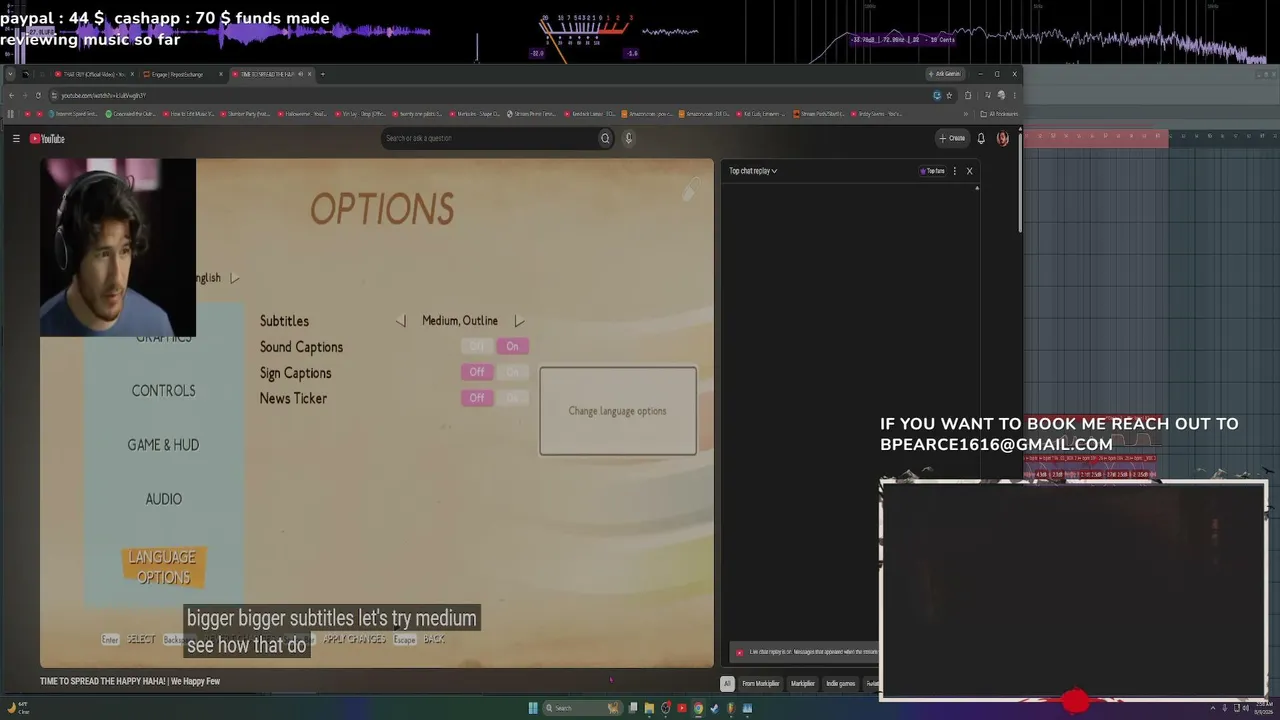
Task: Click the YouTube search magnifier button
Action: [x=605, y=138]
